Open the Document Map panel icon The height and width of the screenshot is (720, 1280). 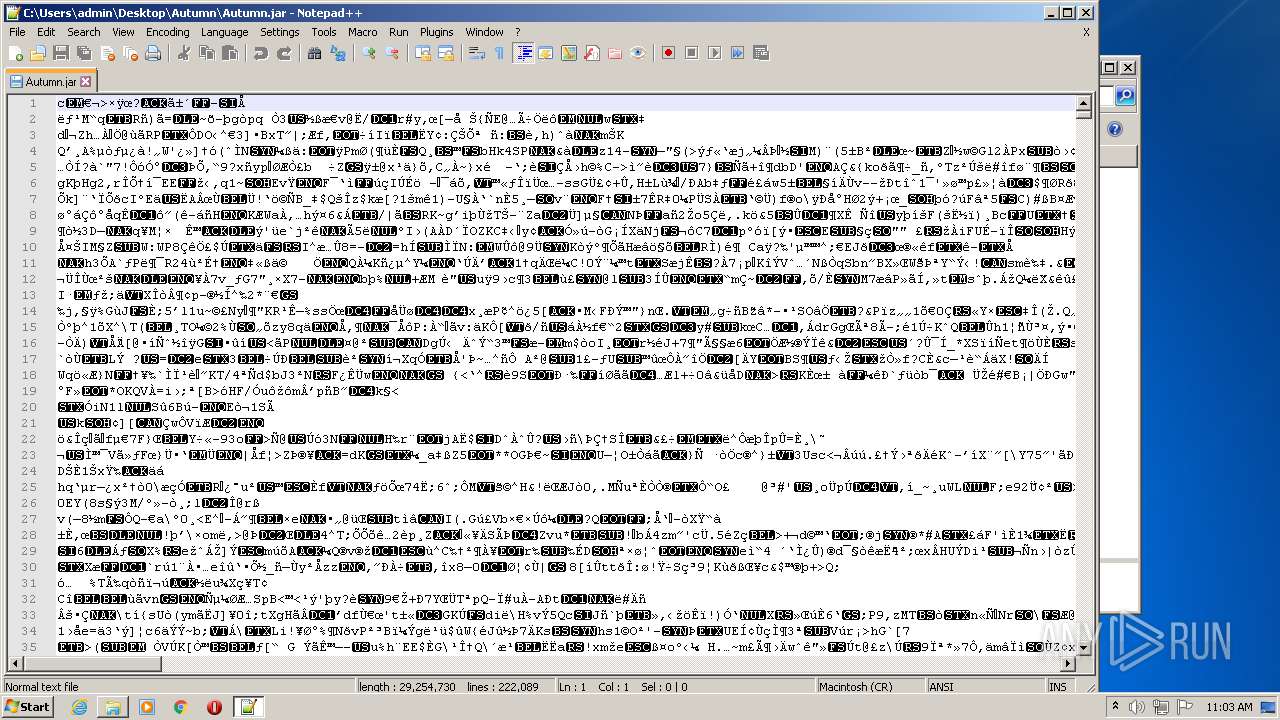click(x=569, y=53)
